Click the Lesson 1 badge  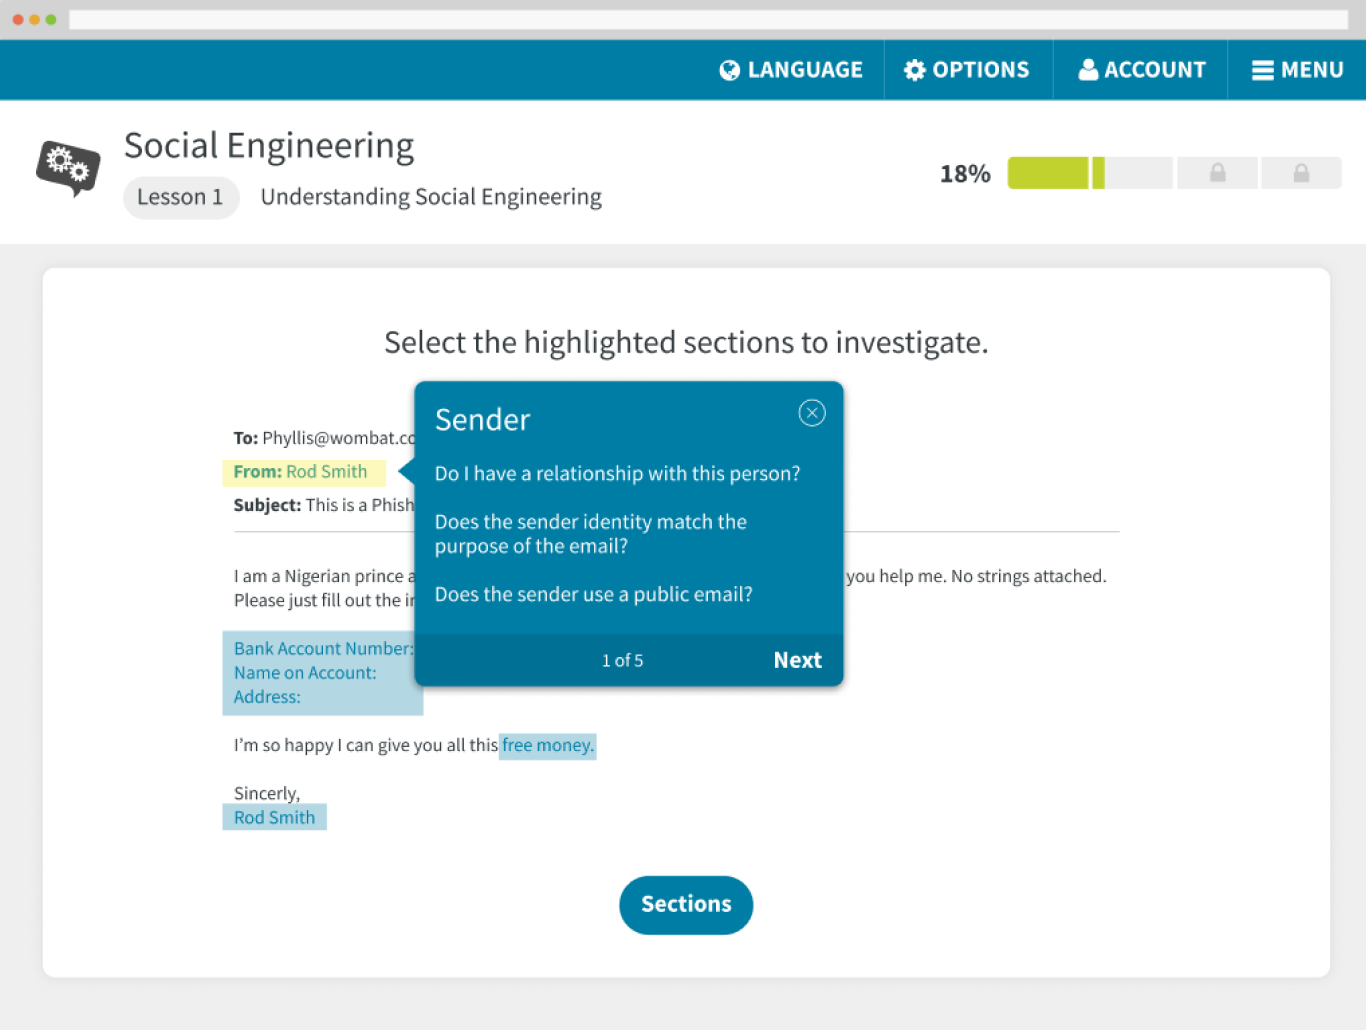pyautogui.click(x=180, y=197)
